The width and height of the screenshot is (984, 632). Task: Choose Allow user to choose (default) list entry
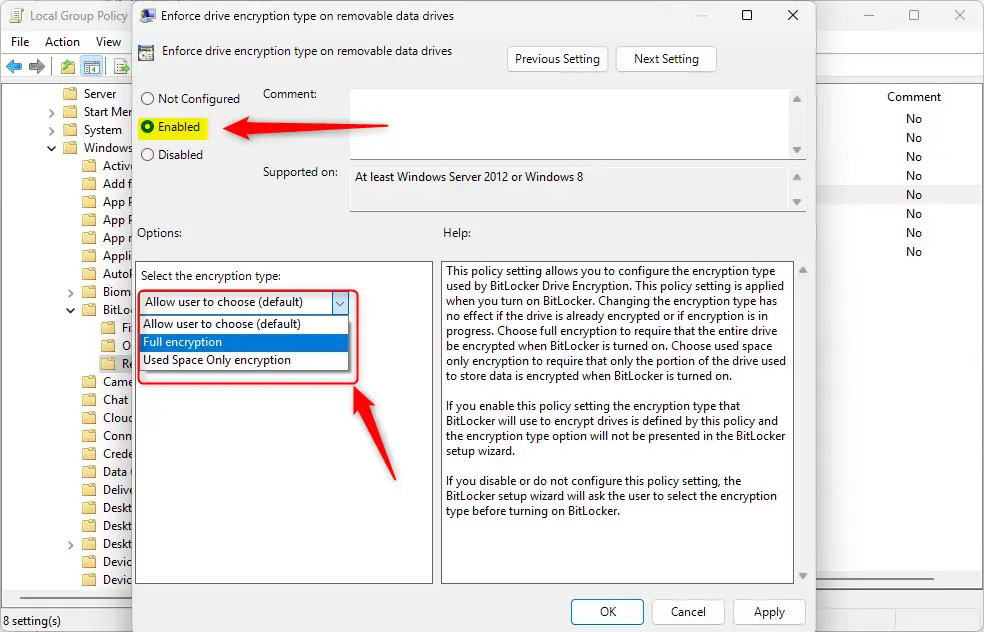click(244, 324)
